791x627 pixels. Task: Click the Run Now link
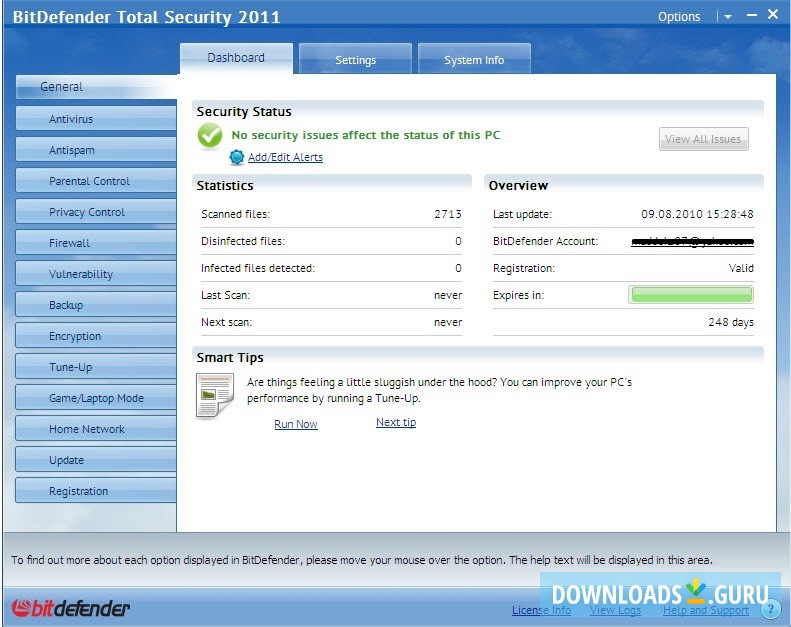tap(296, 424)
